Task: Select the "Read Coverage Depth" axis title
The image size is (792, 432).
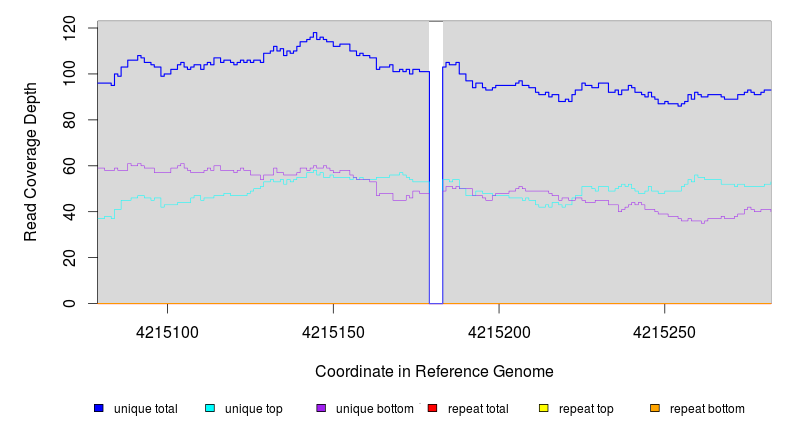Action: click(31, 162)
